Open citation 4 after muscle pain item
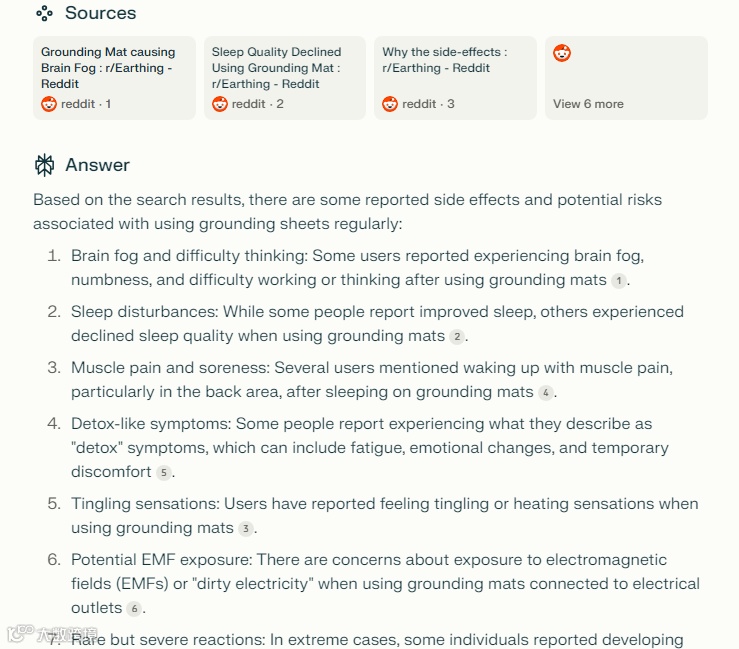 (x=545, y=393)
